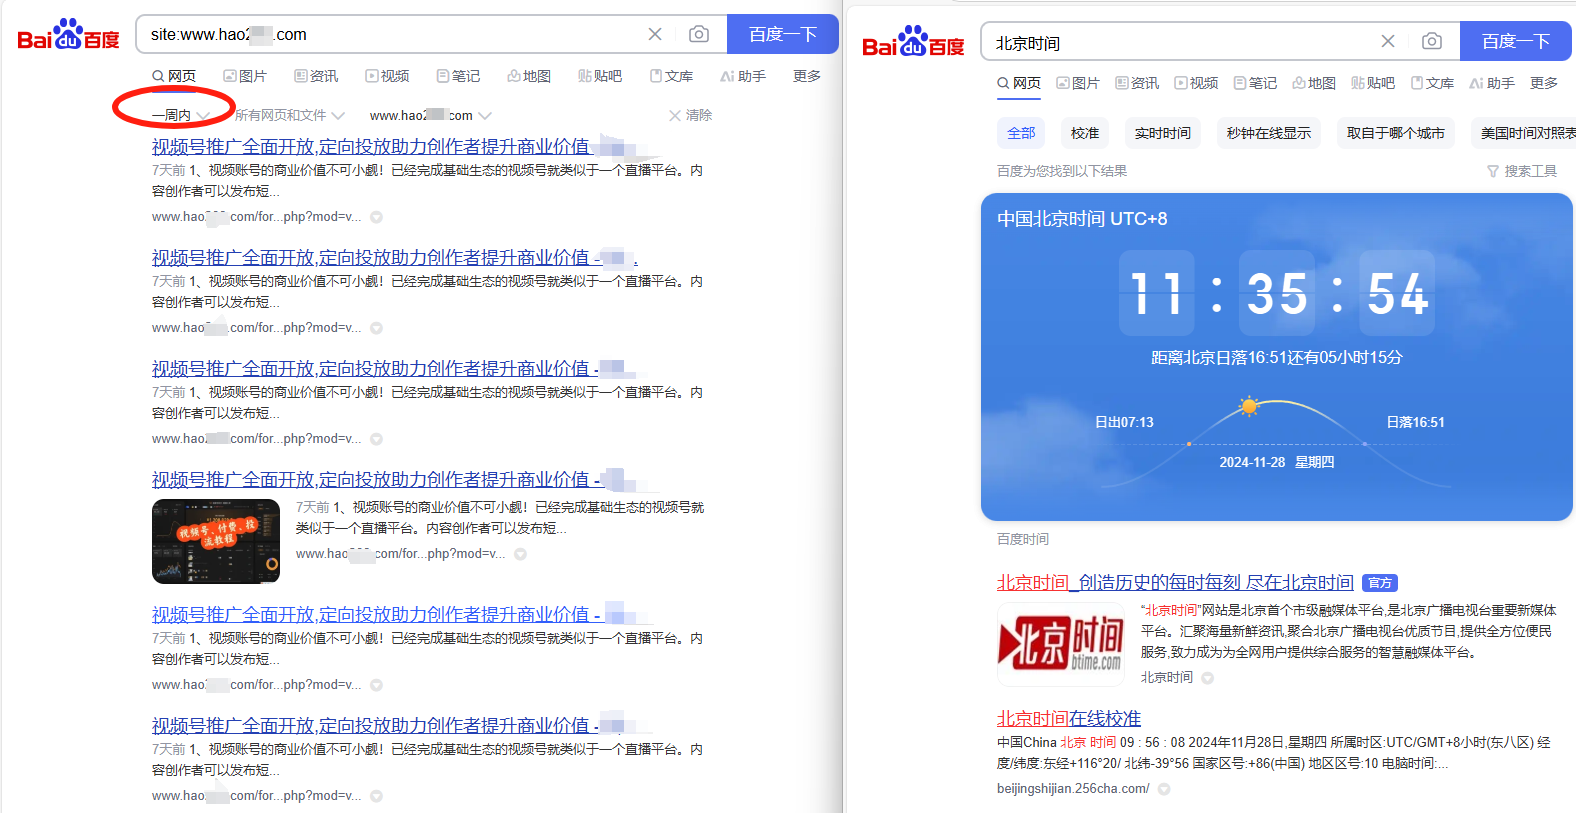Select the 全部 filter chip
This screenshot has height=813, width=1576.
1021,133
